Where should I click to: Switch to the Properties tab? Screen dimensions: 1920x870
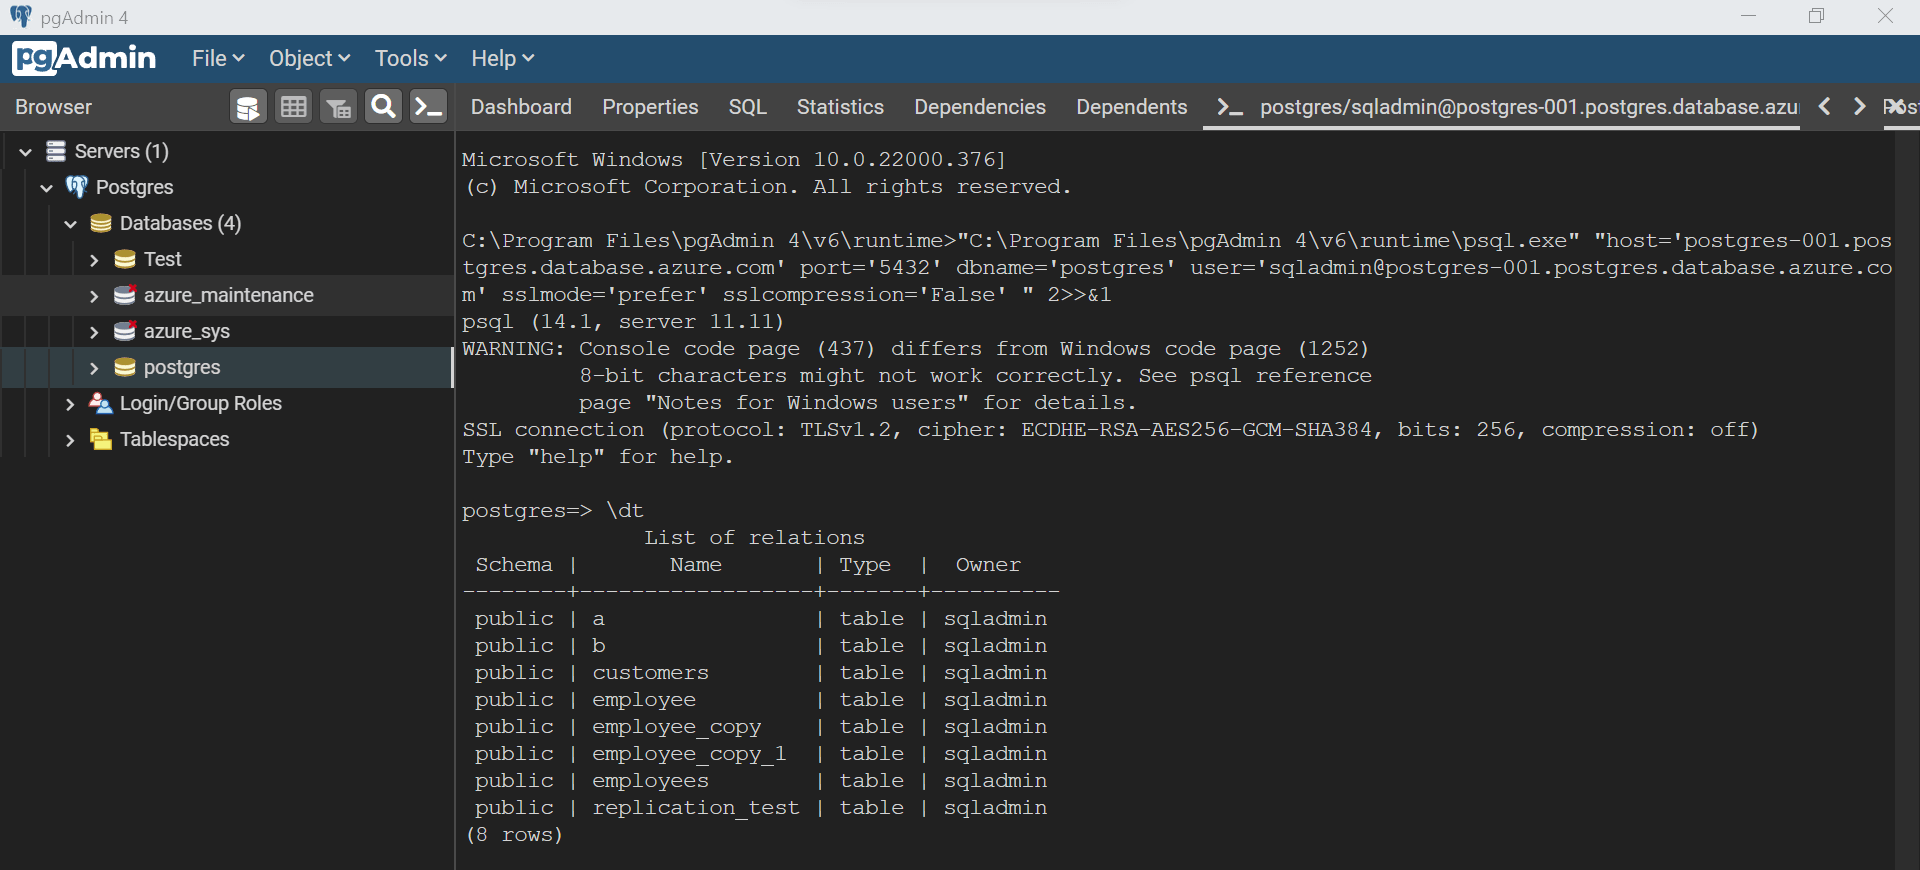[x=650, y=107]
